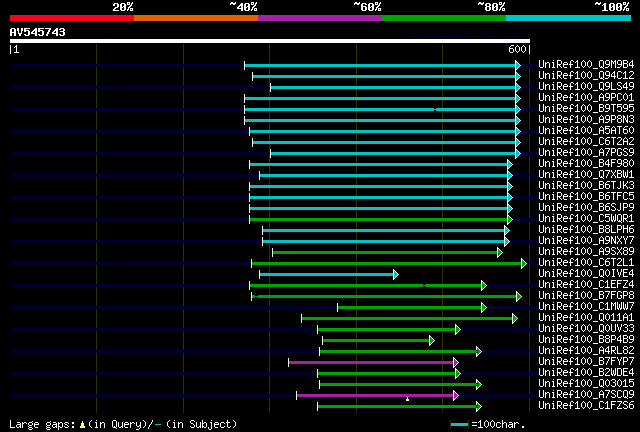Click the short cyan Q0IVE4 alignment bar

point(327,274)
